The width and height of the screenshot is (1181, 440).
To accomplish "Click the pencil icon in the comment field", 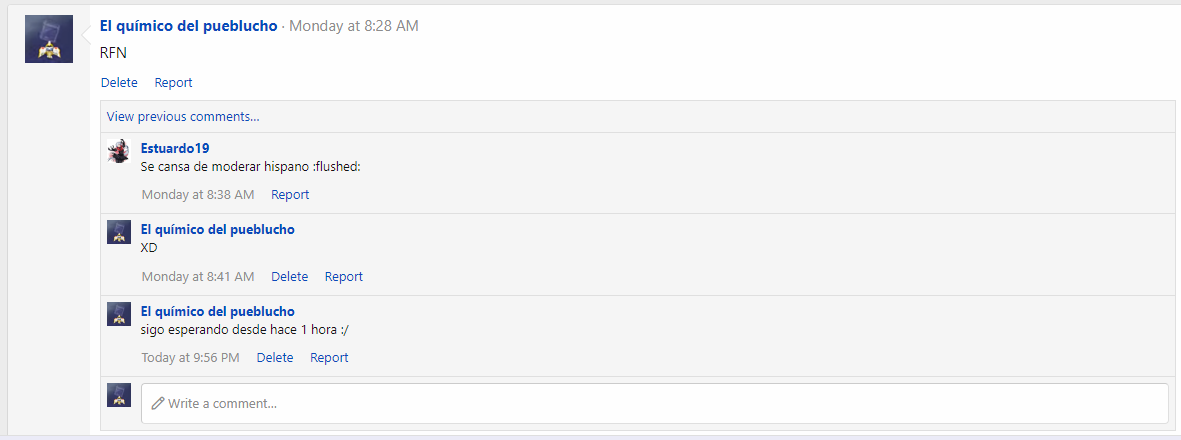I will coord(157,404).
